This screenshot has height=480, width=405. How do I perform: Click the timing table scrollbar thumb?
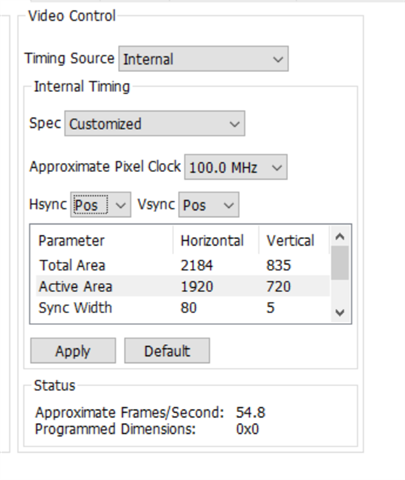tap(340, 263)
